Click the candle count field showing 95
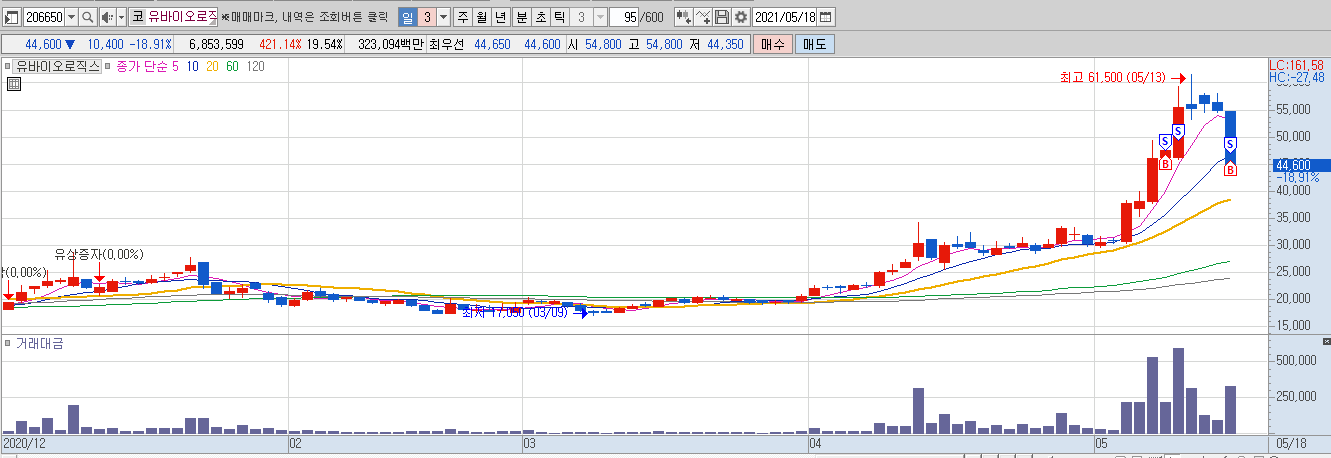Image resolution: width=1331 pixels, height=458 pixels. [x=626, y=17]
